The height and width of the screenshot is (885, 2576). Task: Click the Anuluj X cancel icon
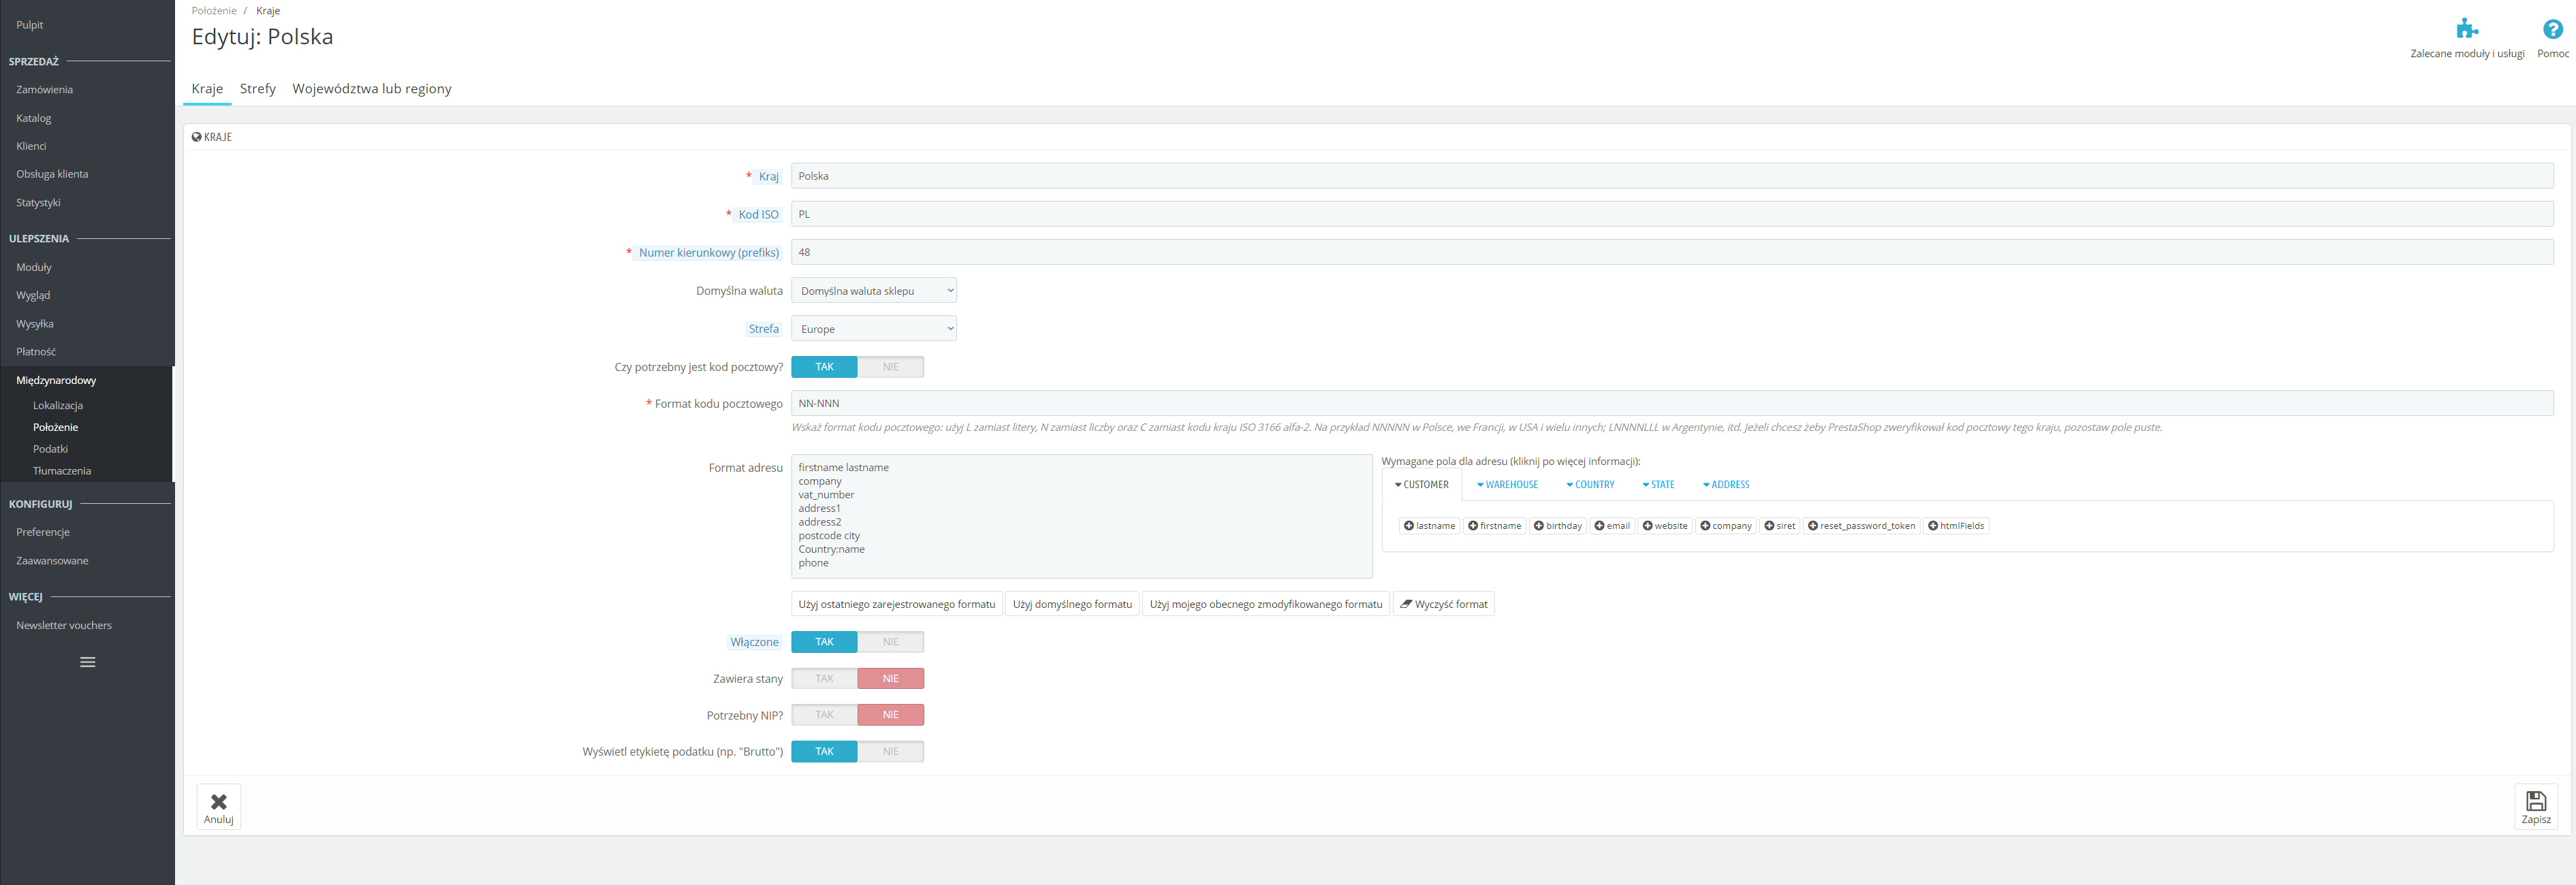click(219, 801)
